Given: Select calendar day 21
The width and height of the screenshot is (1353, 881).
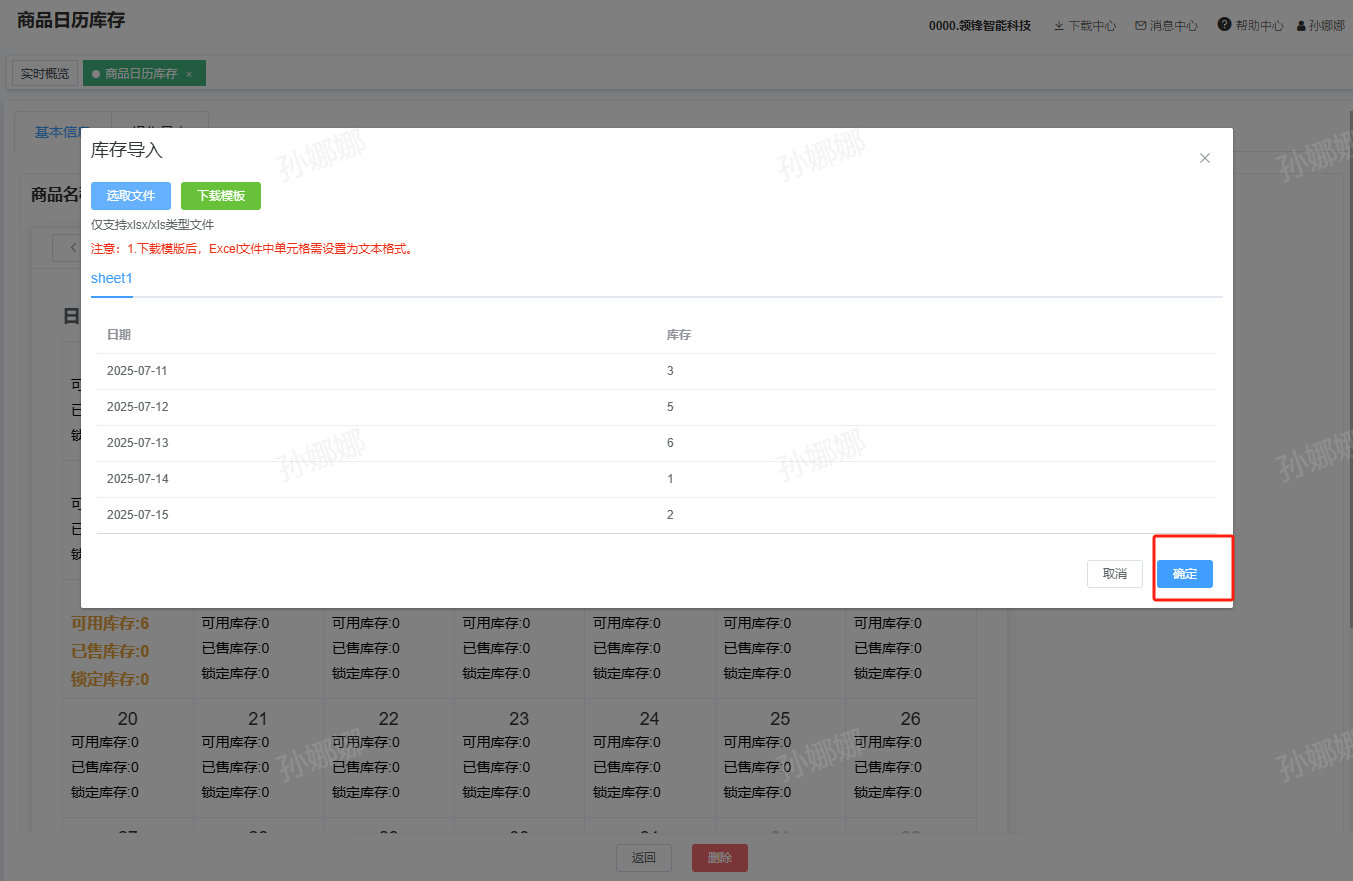Looking at the screenshot, I should point(258,719).
